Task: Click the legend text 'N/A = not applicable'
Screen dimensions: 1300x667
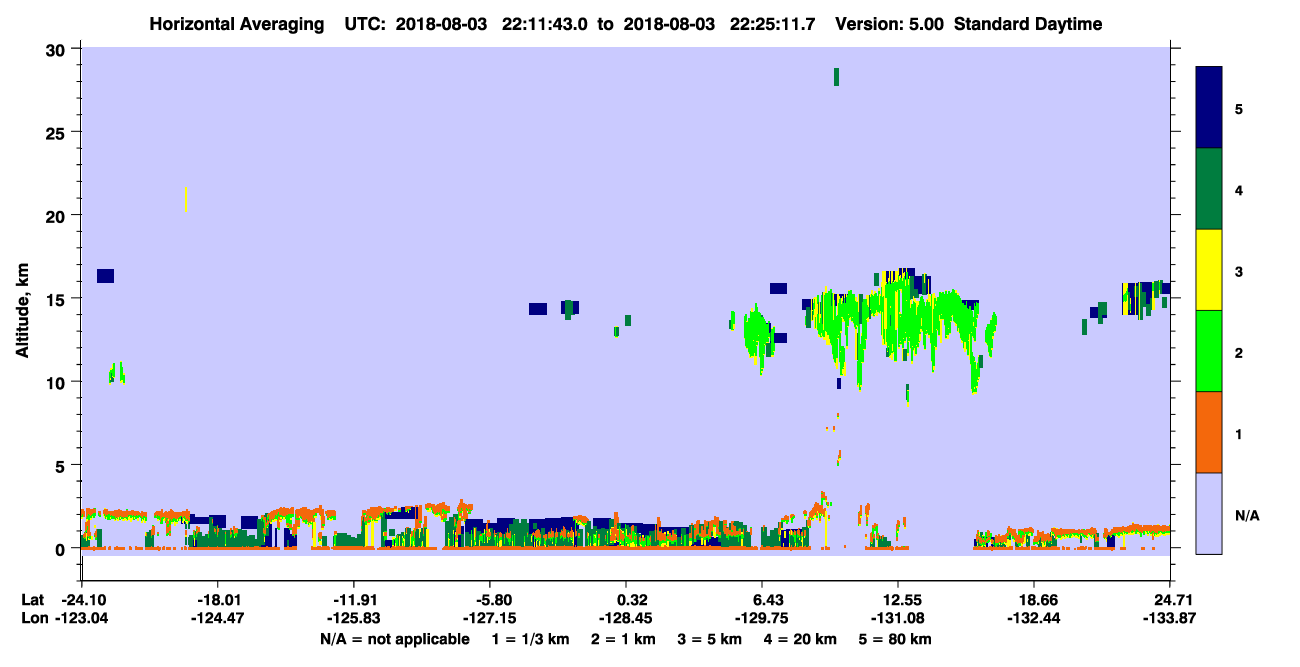Action: [x=394, y=639]
